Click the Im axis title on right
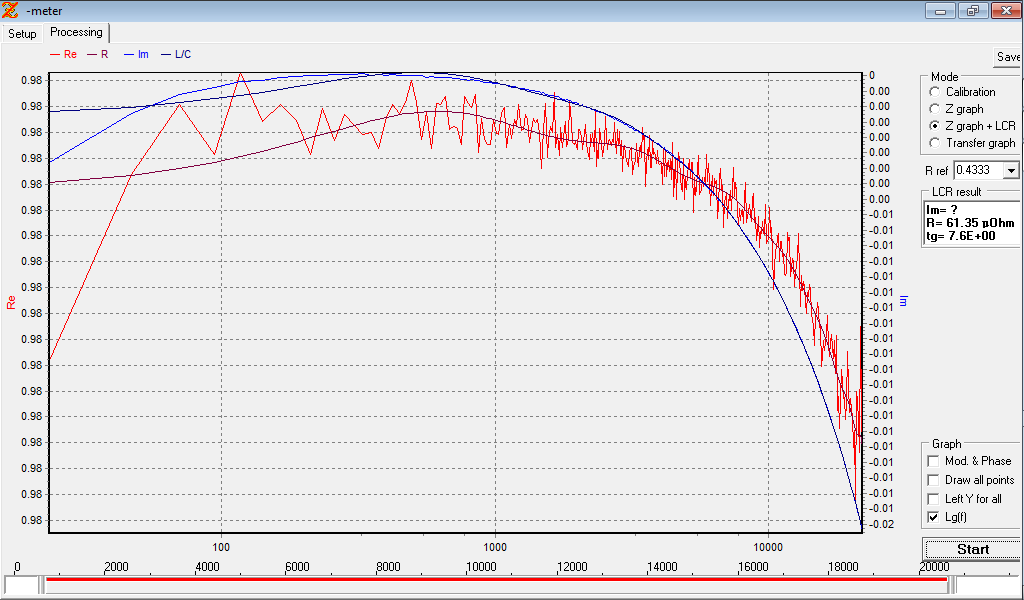This screenshot has width=1024, height=600. pyautogui.click(x=904, y=301)
